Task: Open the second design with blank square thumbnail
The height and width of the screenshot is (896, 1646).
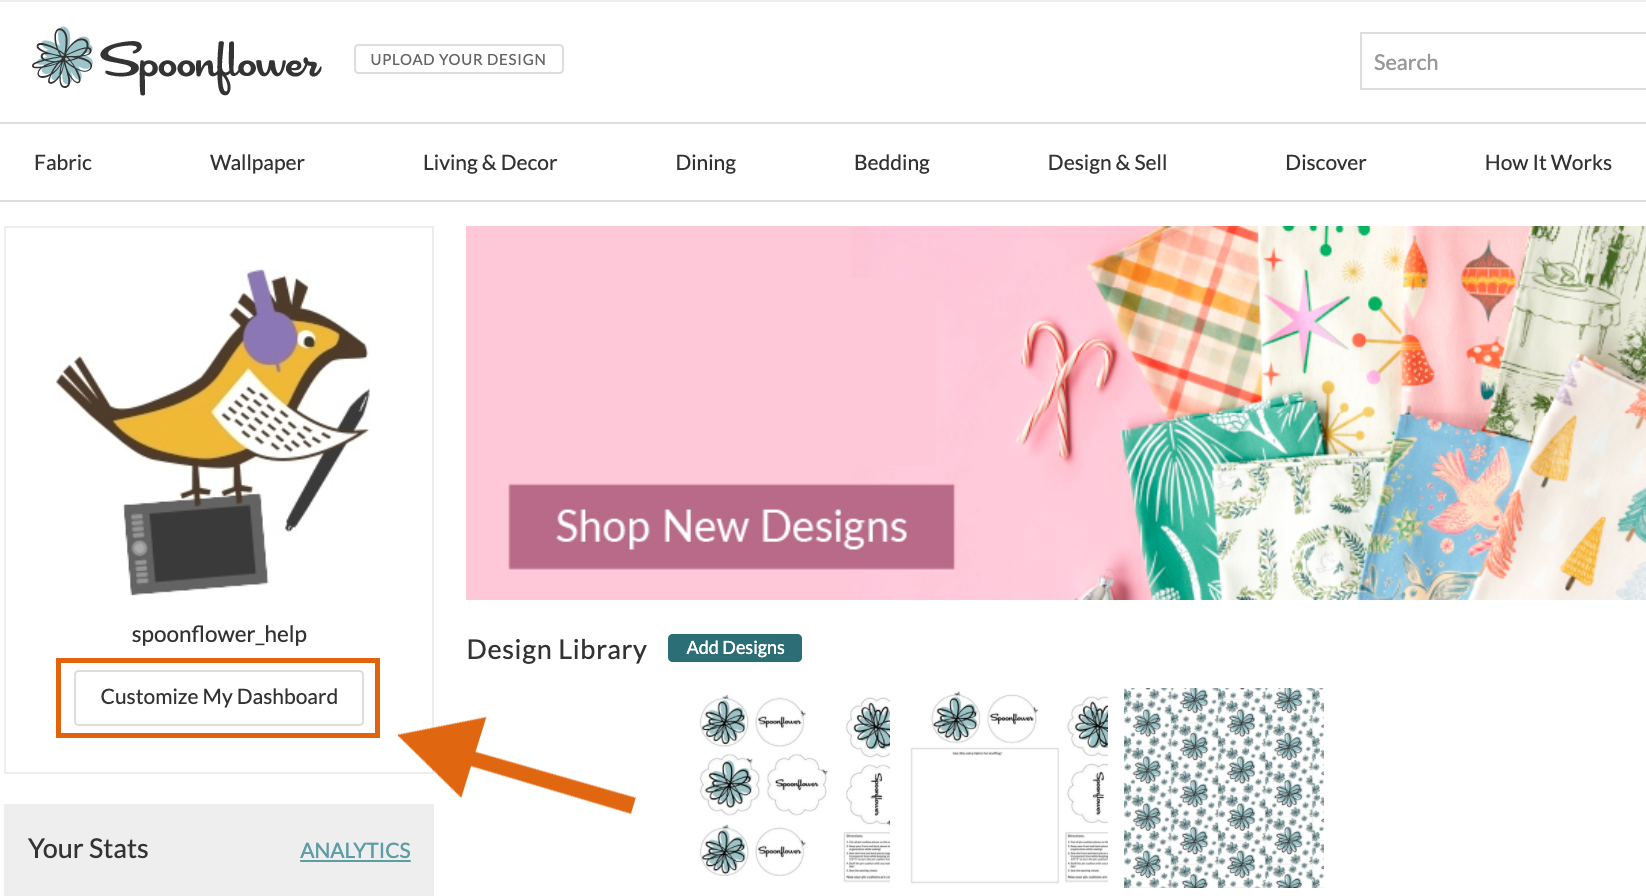Action: tap(1010, 787)
